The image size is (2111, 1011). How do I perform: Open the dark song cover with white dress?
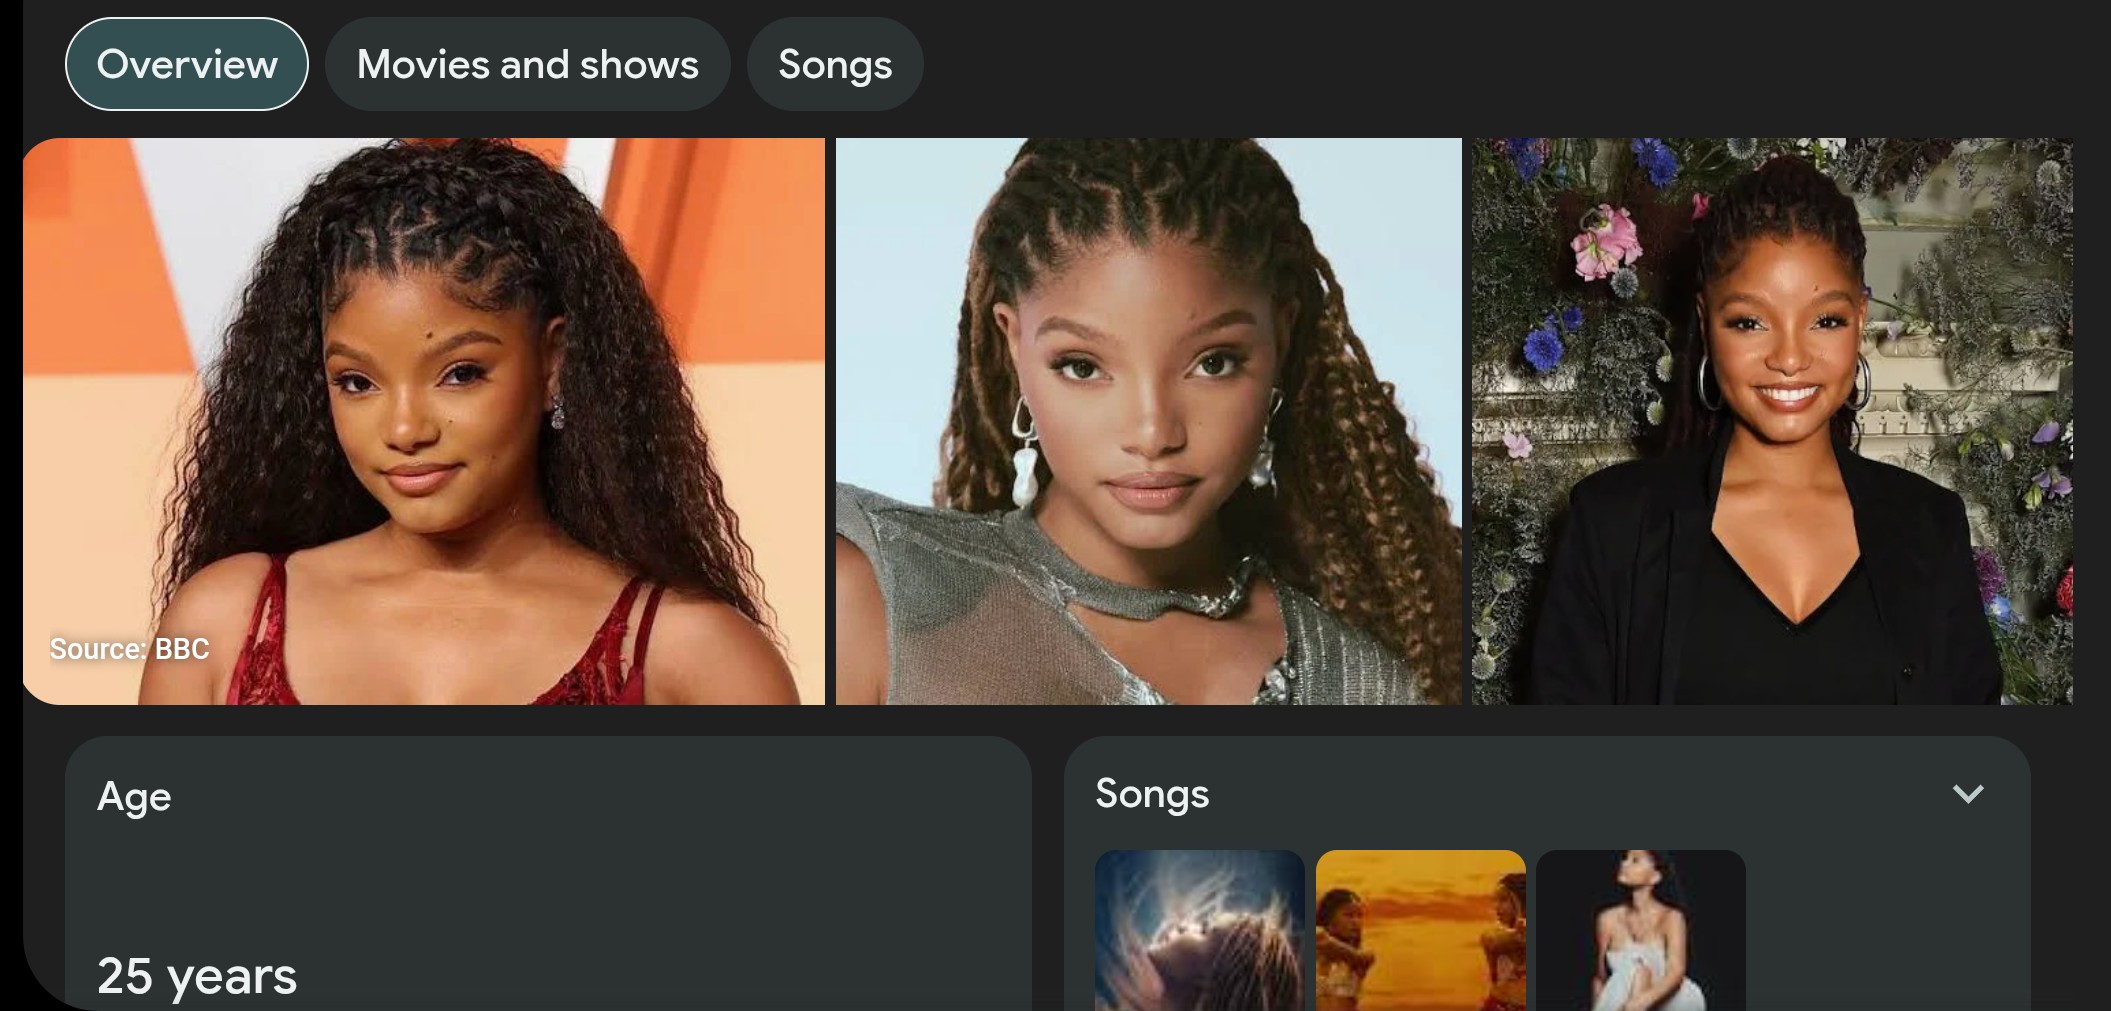point(1640,930)
